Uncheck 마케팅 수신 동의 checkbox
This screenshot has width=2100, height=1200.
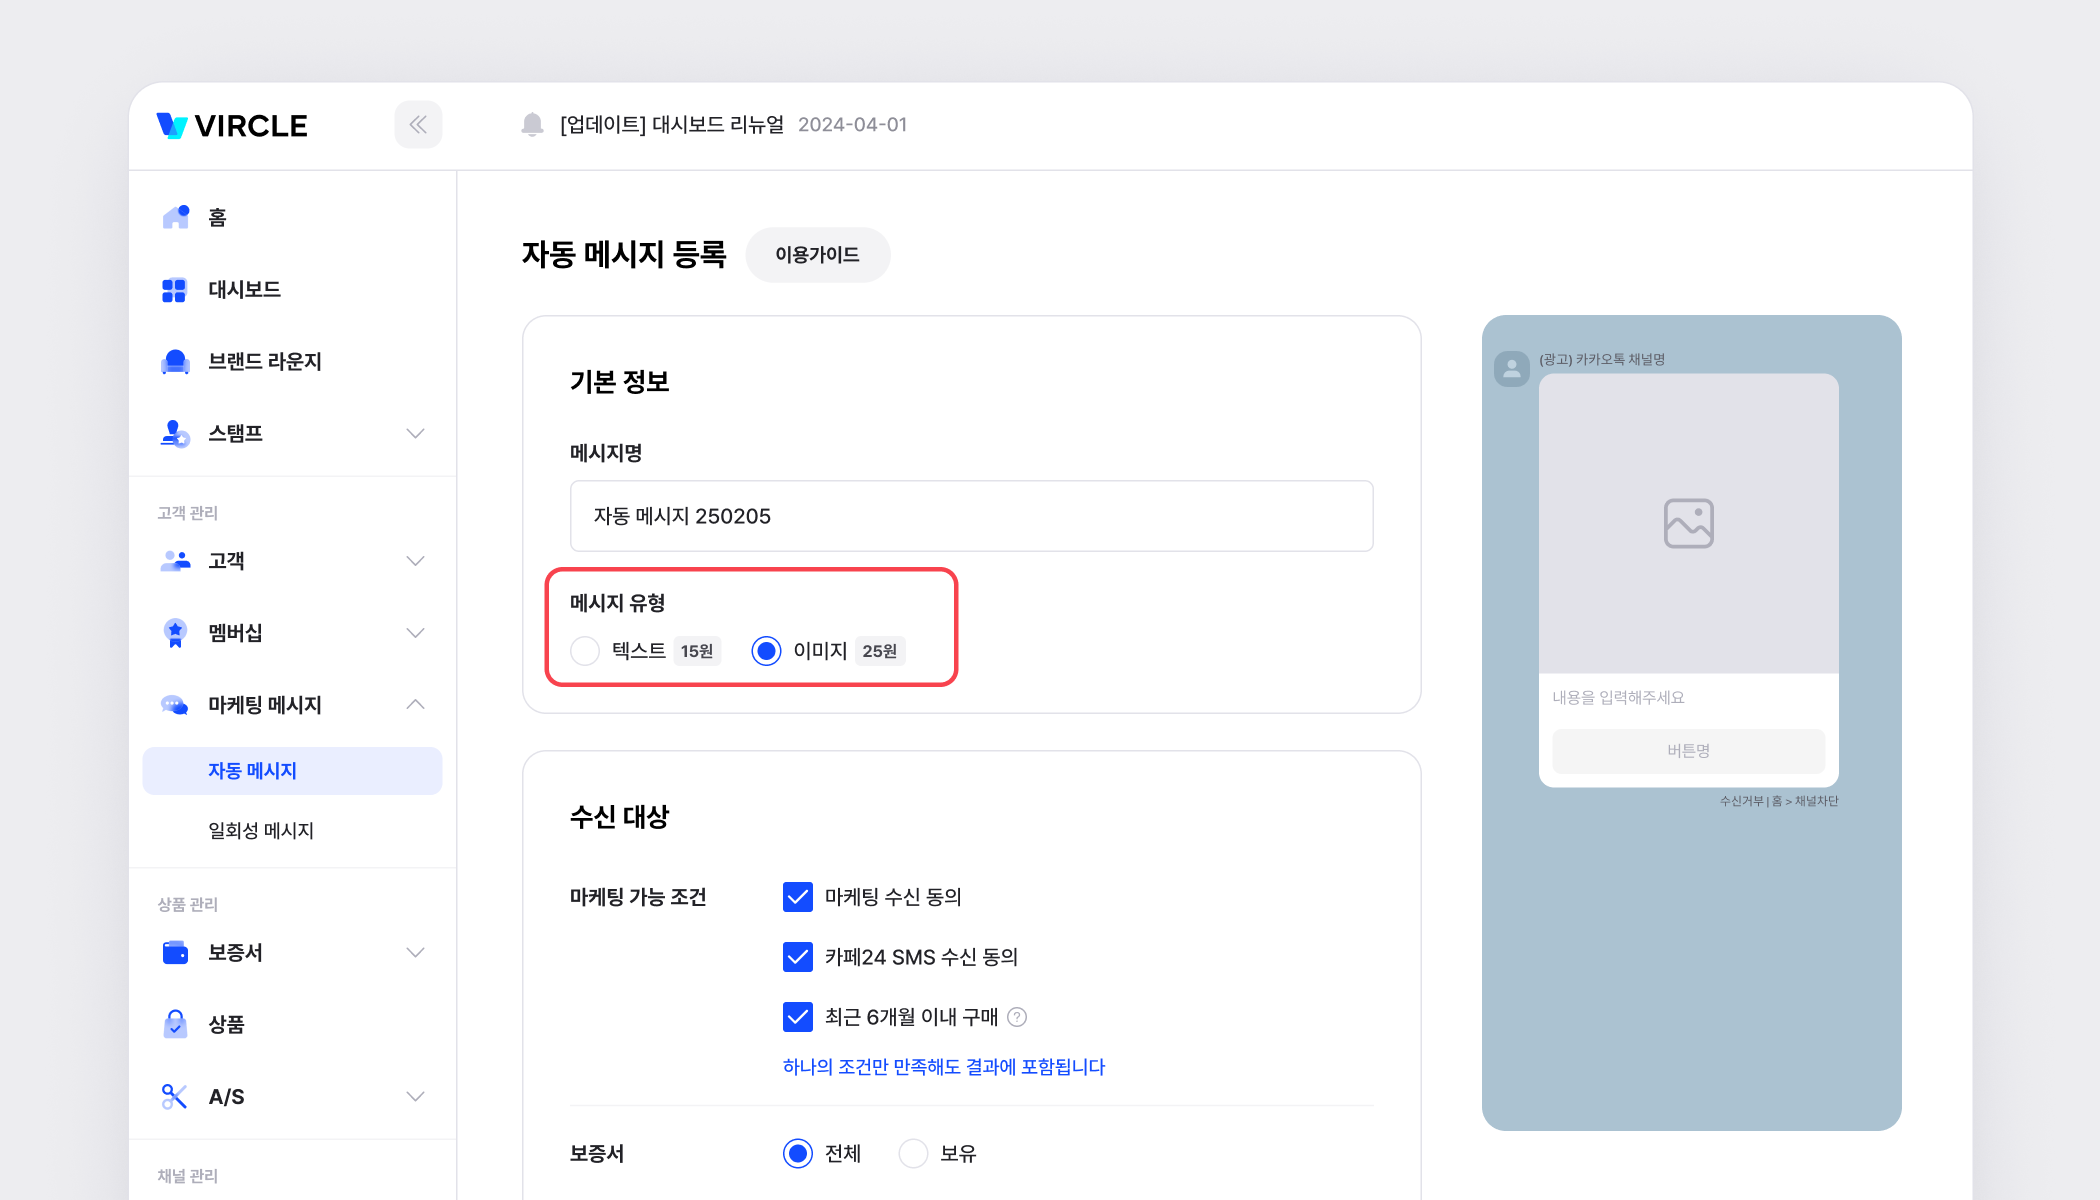[797, 897]
